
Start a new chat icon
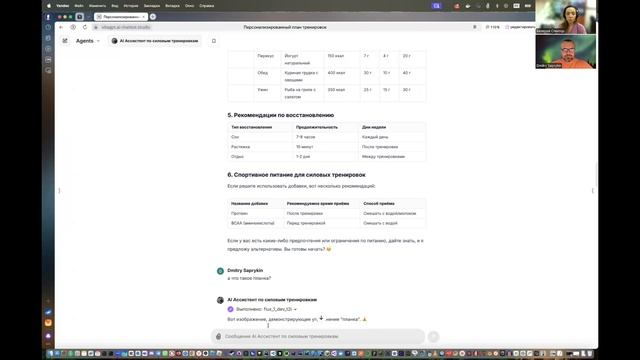(65, 41)
